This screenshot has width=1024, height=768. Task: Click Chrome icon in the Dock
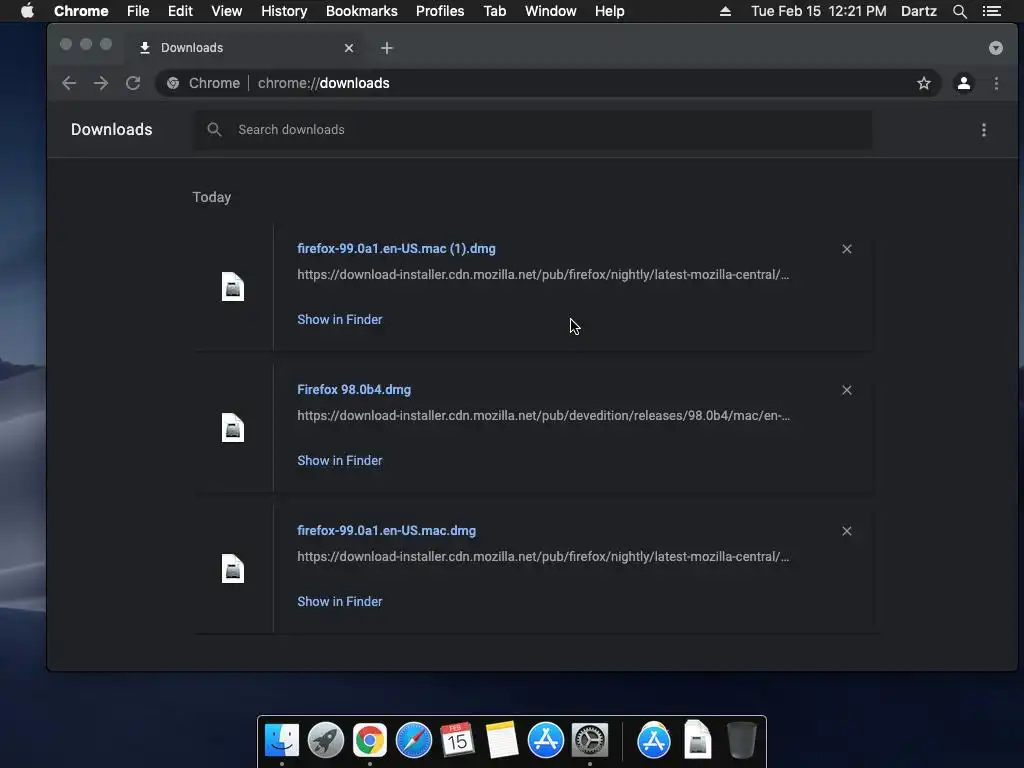[x=370, y=740]
